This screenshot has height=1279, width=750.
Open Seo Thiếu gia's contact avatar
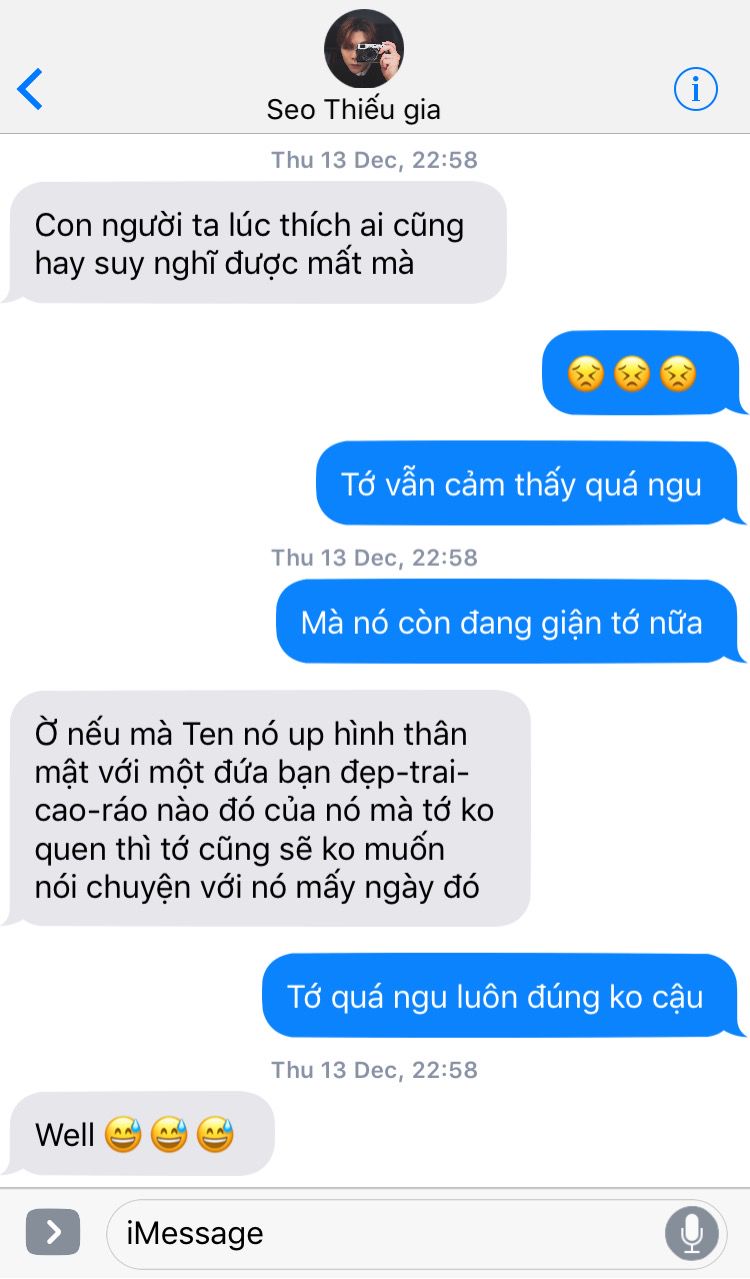click(x=364, y=49)
